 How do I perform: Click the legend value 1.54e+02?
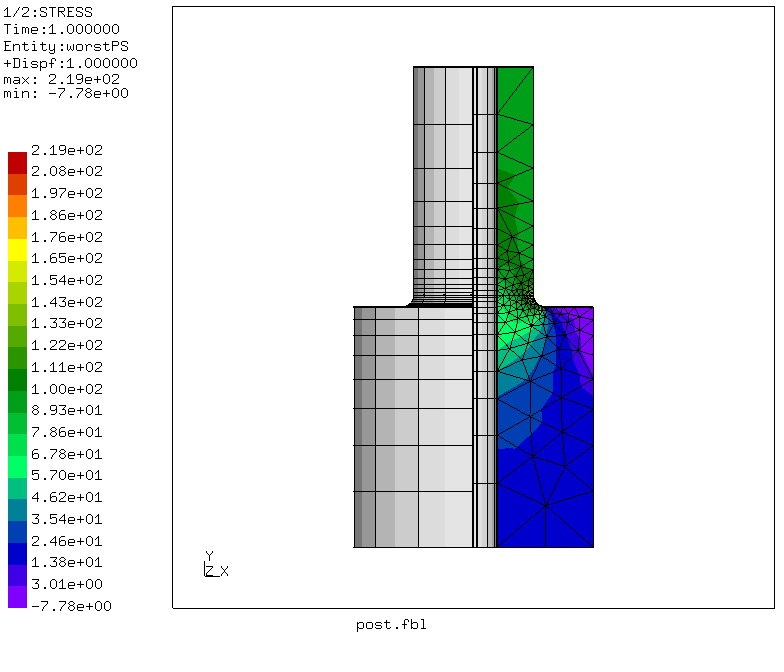tap(67, 280)
